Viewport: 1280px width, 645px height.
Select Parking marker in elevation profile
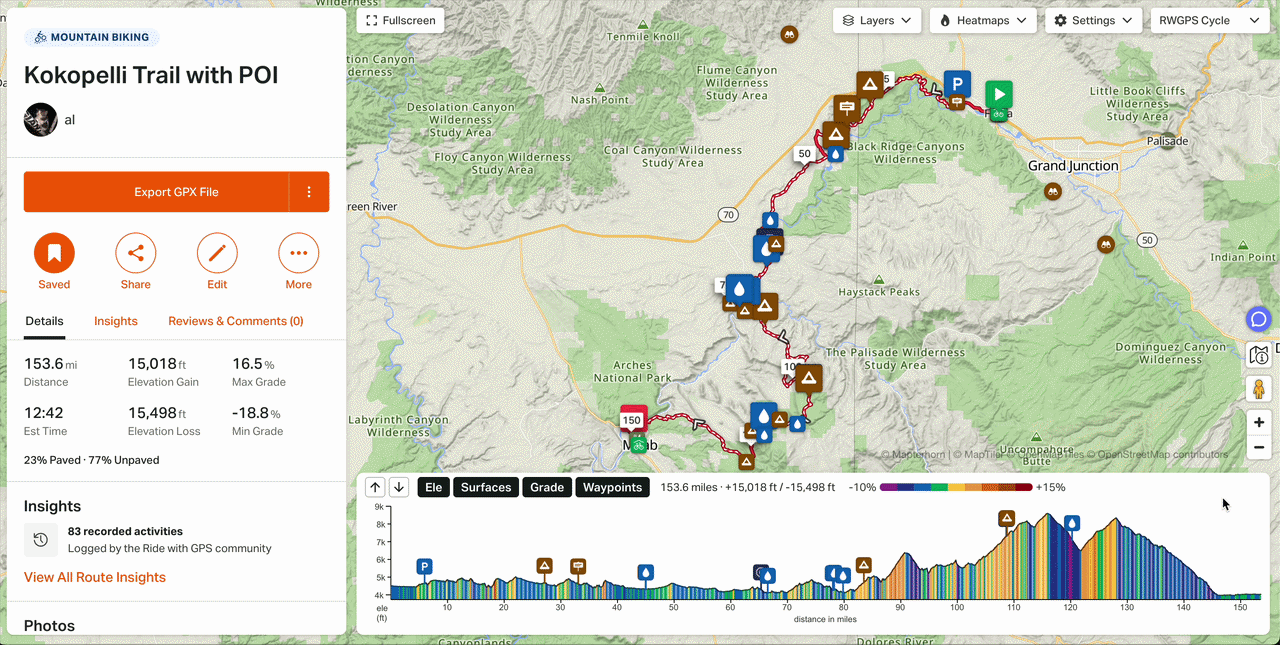(x=425, y=567)
